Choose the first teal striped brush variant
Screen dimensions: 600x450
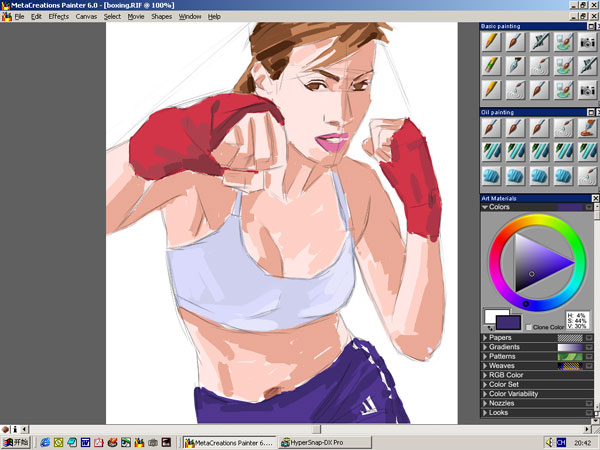pyautogui.click(x=491, y=151)
